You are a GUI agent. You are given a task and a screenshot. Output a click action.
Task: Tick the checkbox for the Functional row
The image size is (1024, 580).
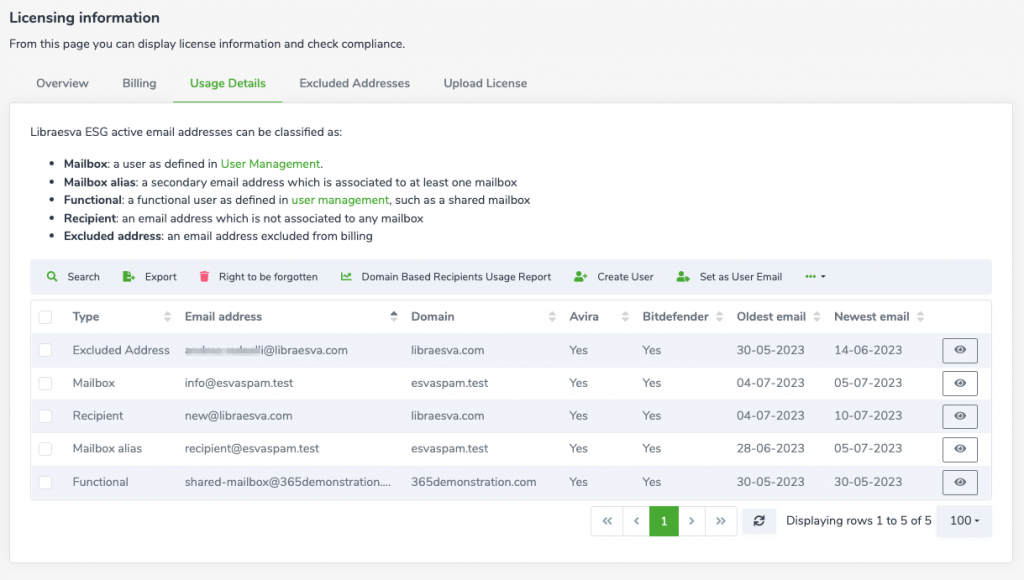pos(45,482)
